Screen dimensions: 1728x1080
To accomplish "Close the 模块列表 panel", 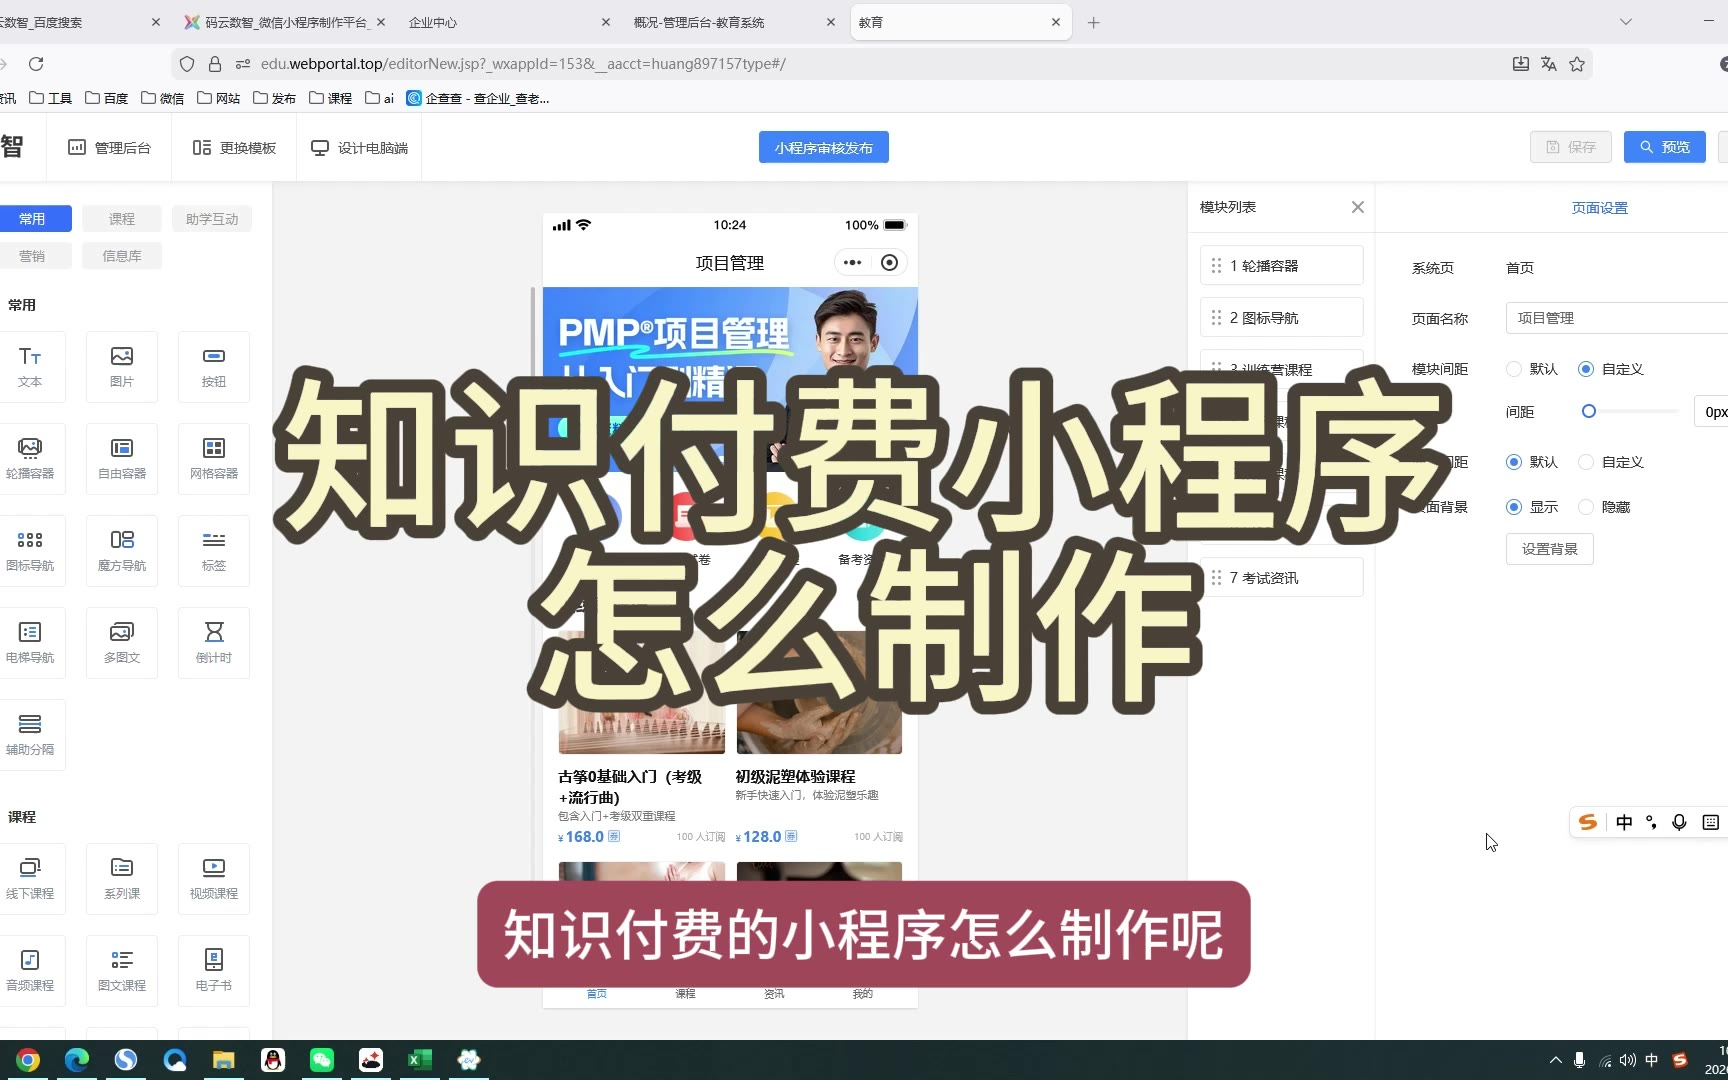I will (x=1357, y=207).
